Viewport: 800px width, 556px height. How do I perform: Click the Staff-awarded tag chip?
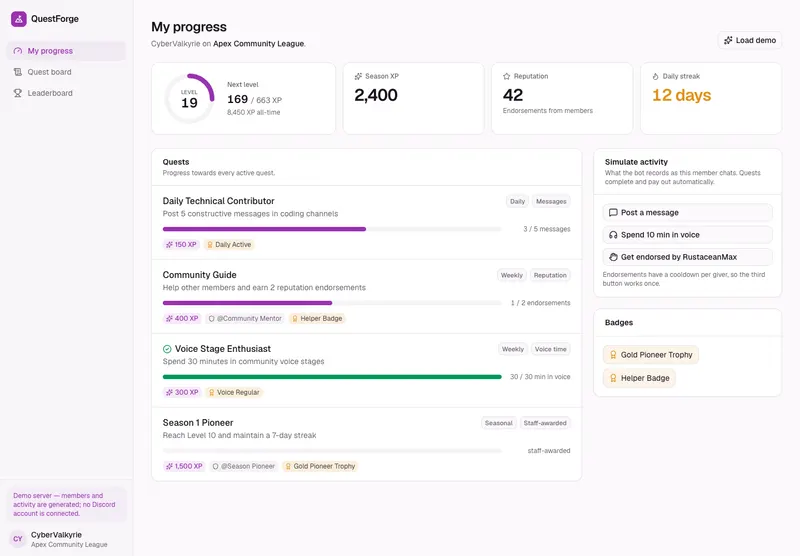click(545, 423)
